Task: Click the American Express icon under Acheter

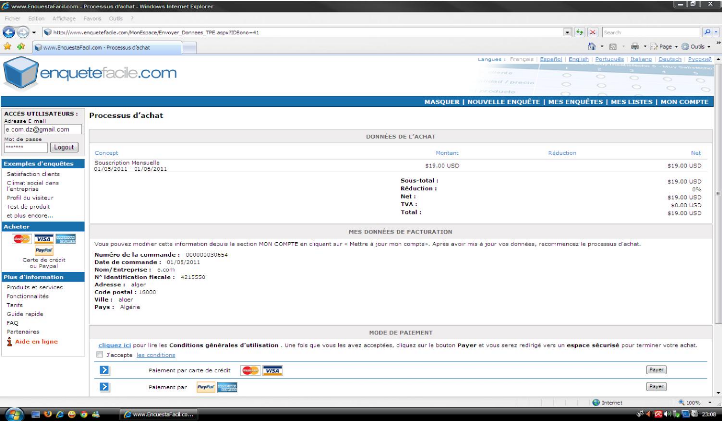Action: [x=66, y=239]
